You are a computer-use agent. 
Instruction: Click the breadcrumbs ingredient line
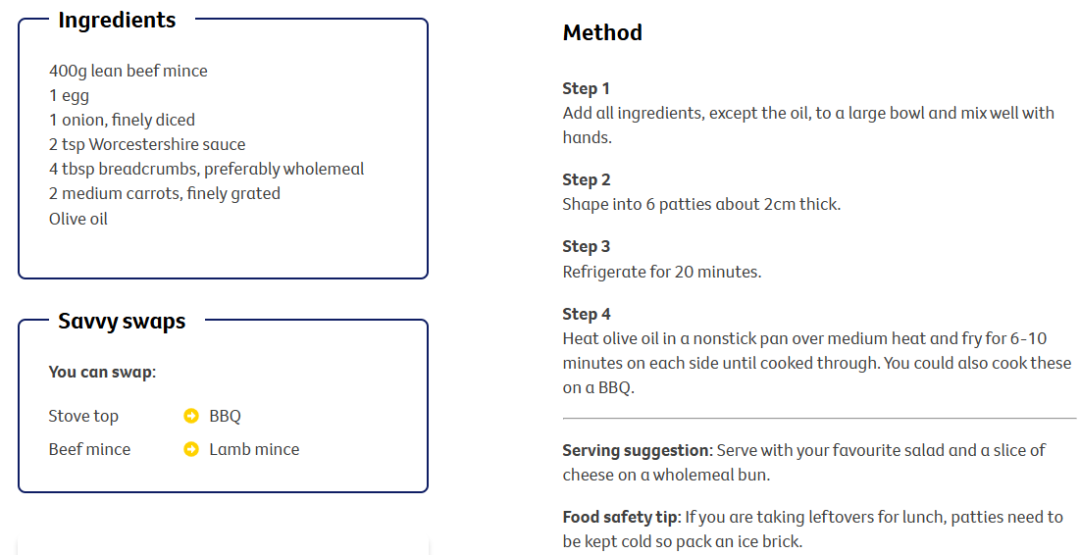click(x=206, y=169)
